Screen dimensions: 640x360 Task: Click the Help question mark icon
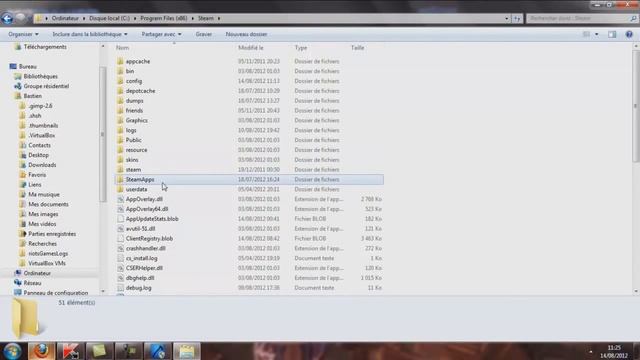point(629,34)
